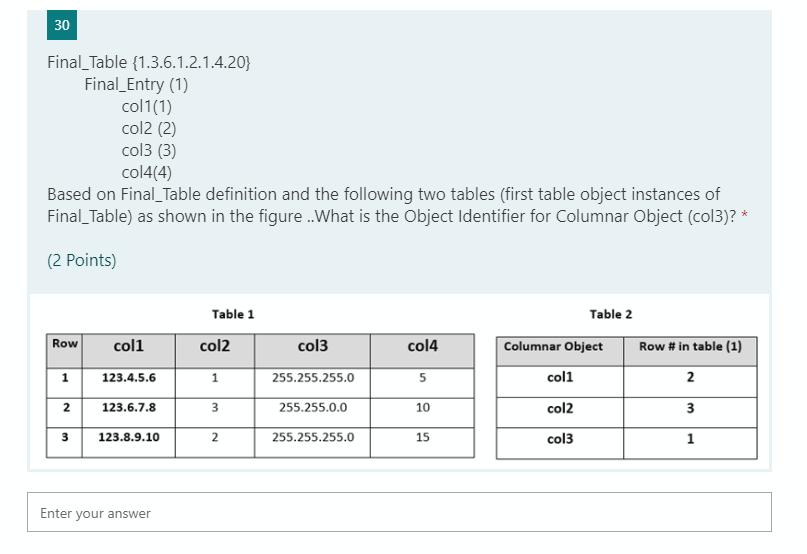The width and height of the screenshot is (807, 554).
Task: Click the col3 row label in Table 2
Action: point(560,443)
